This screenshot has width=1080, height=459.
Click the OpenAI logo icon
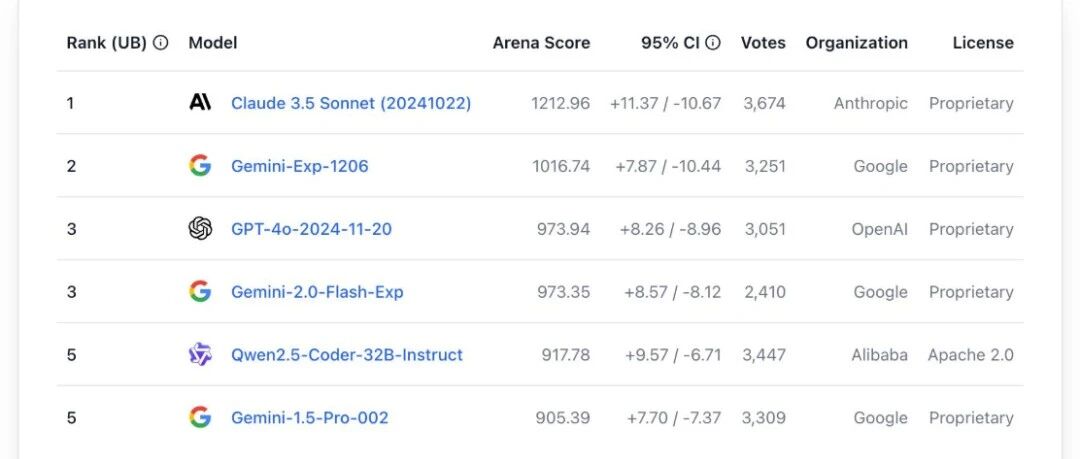(x=200, y=229)
